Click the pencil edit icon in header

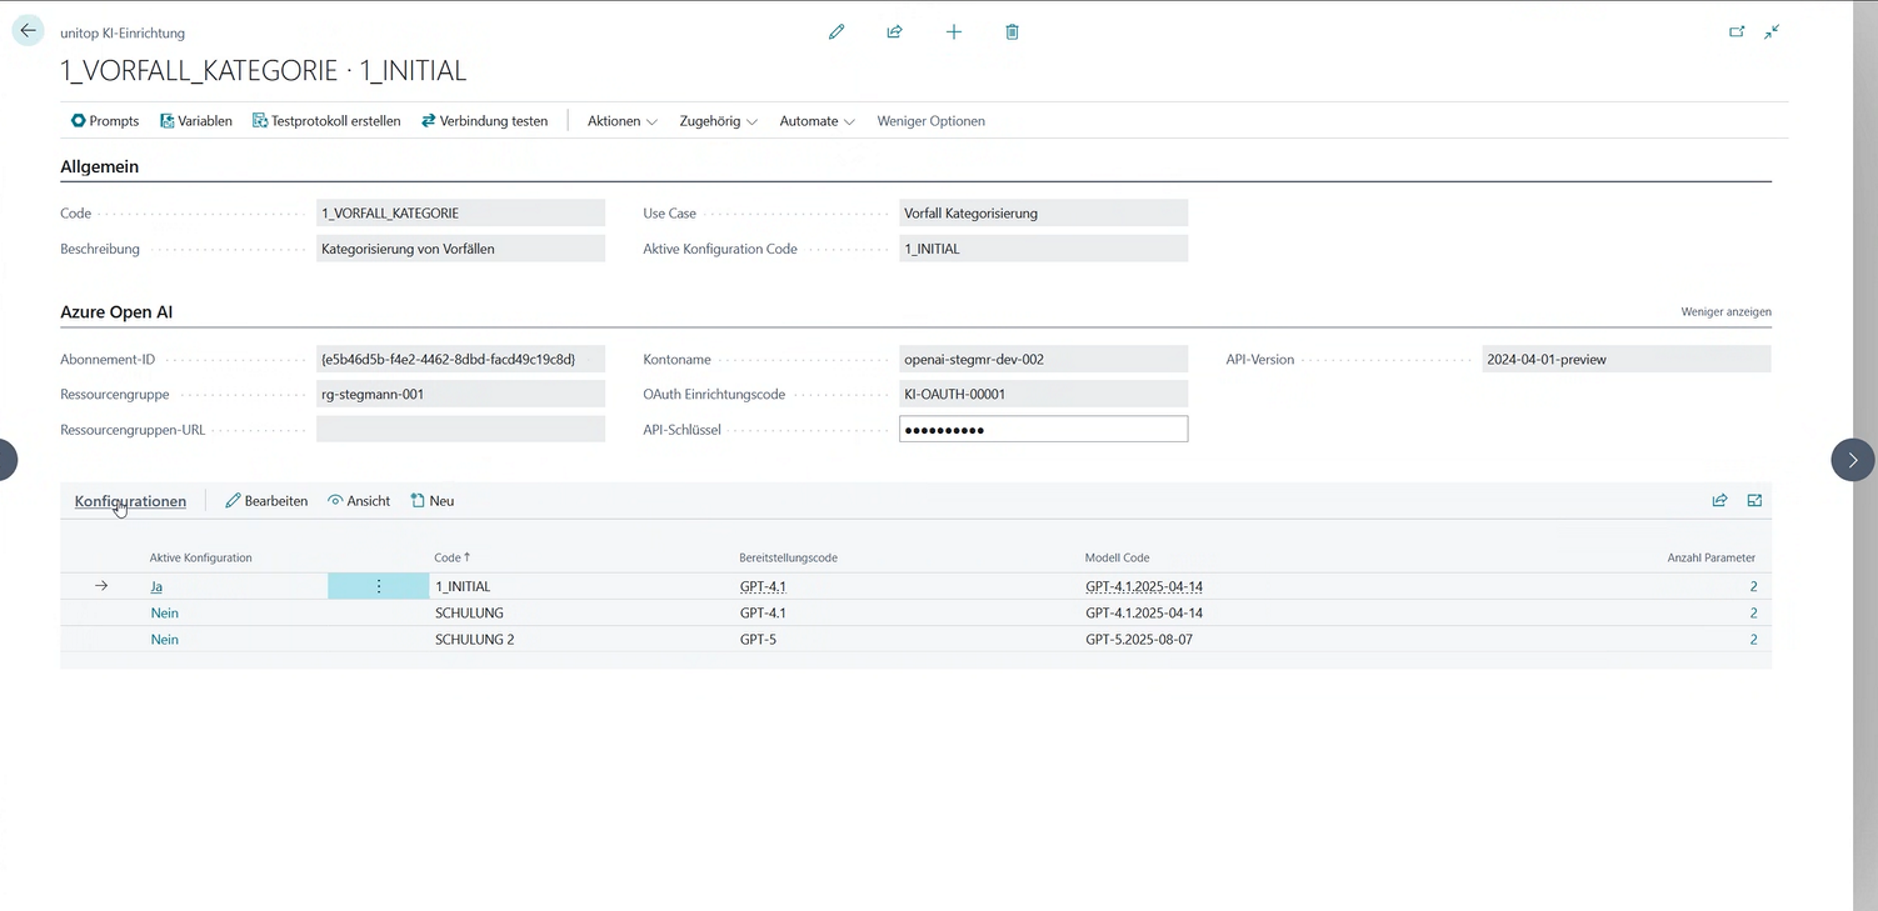836,32
